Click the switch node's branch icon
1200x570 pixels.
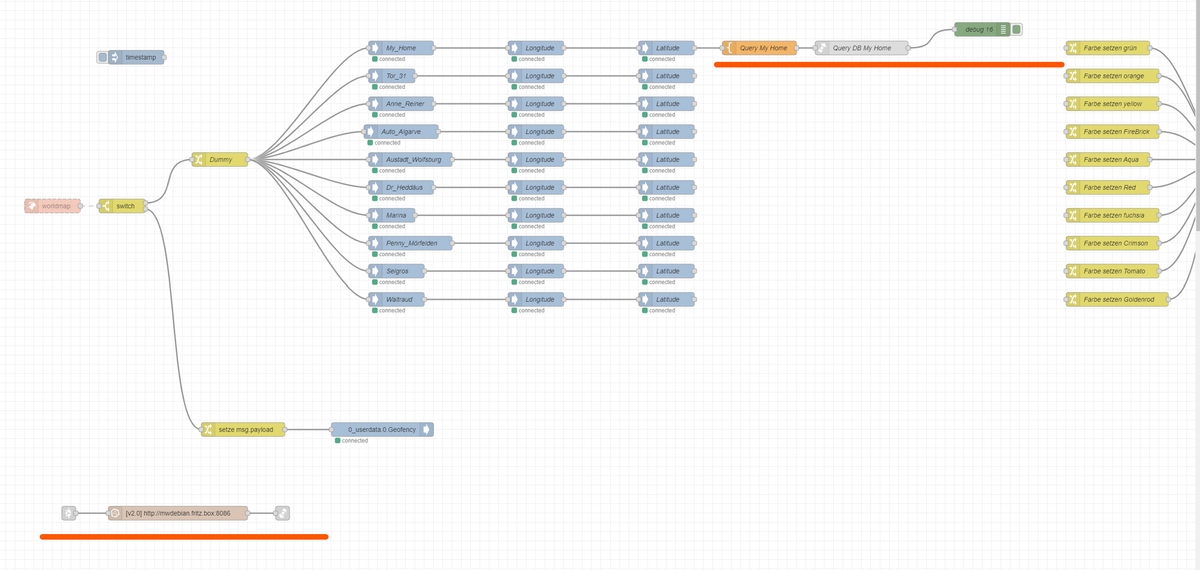pos(105,206)
